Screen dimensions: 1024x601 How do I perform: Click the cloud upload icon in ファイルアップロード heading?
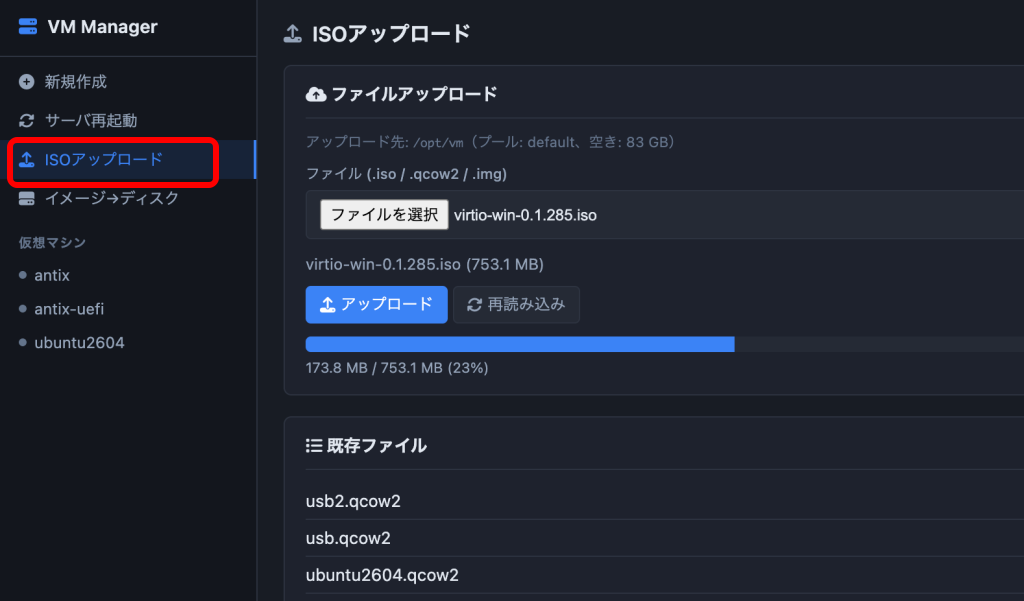(316, 95)
